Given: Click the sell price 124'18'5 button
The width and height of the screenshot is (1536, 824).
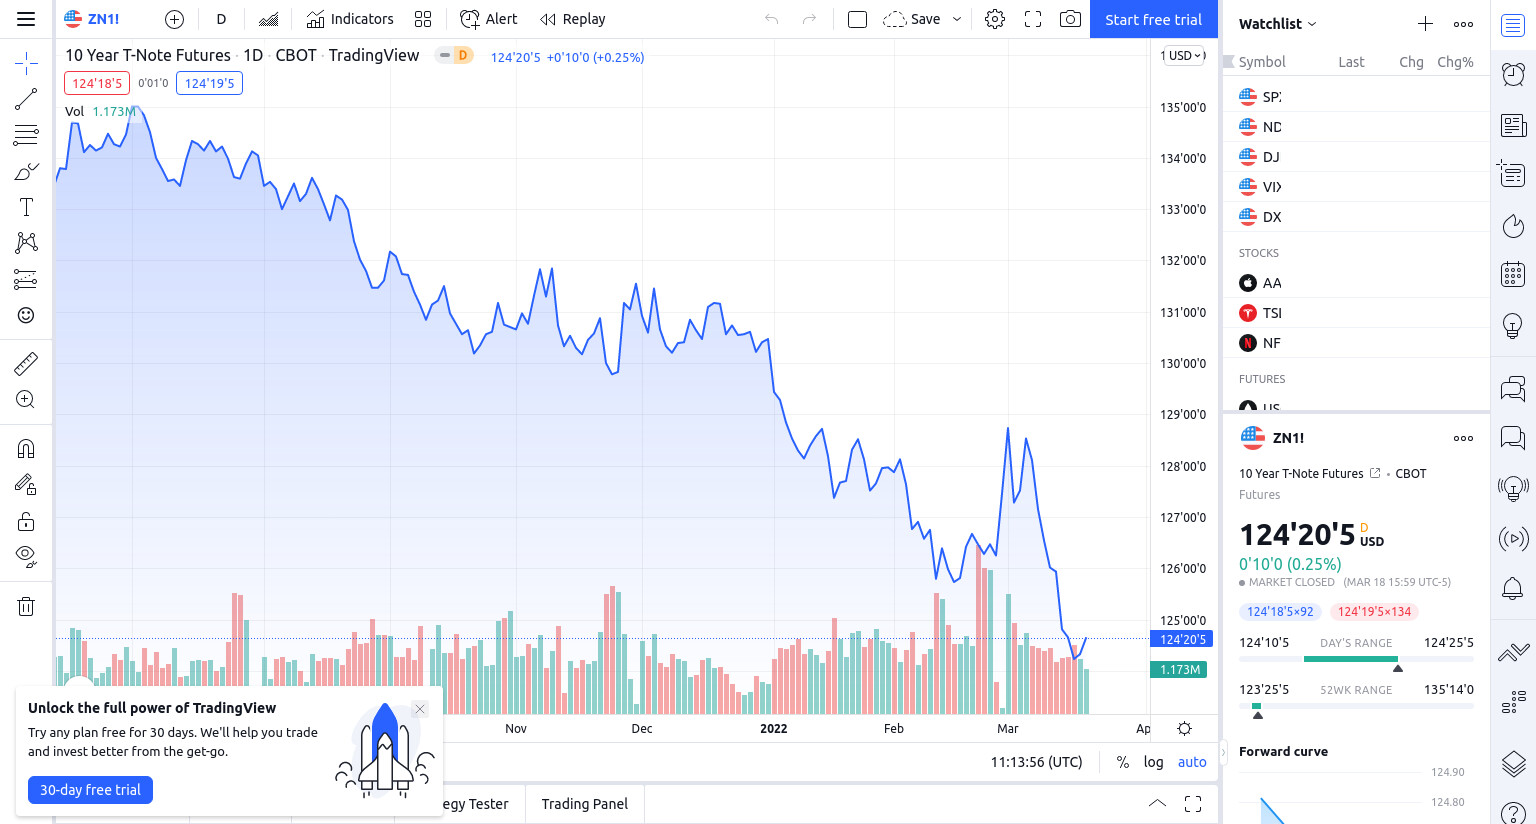Looking at the screenshot, I should coord(97,83).
